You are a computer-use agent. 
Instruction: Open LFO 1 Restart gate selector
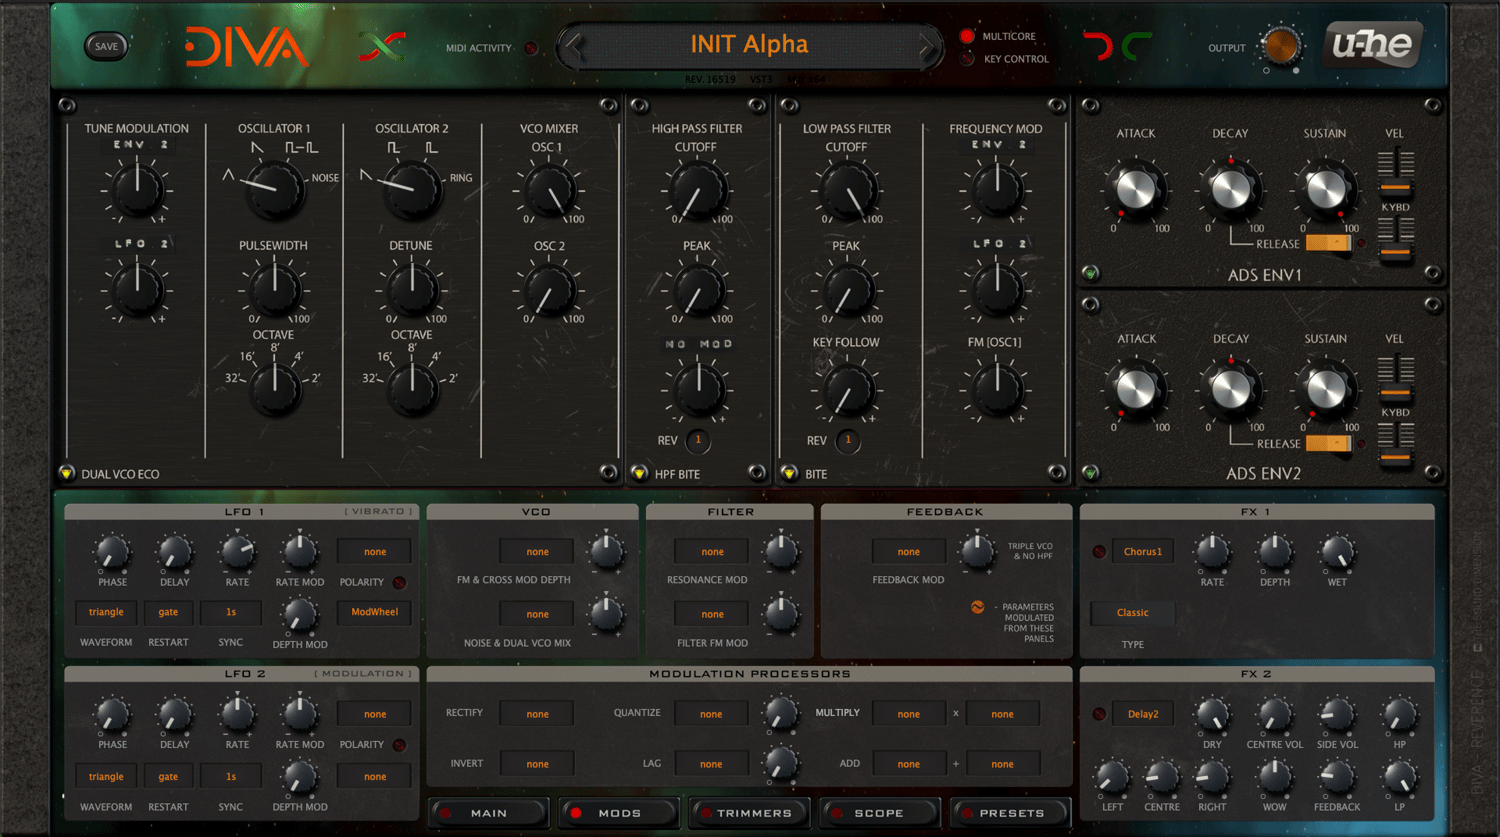[168, 612]
